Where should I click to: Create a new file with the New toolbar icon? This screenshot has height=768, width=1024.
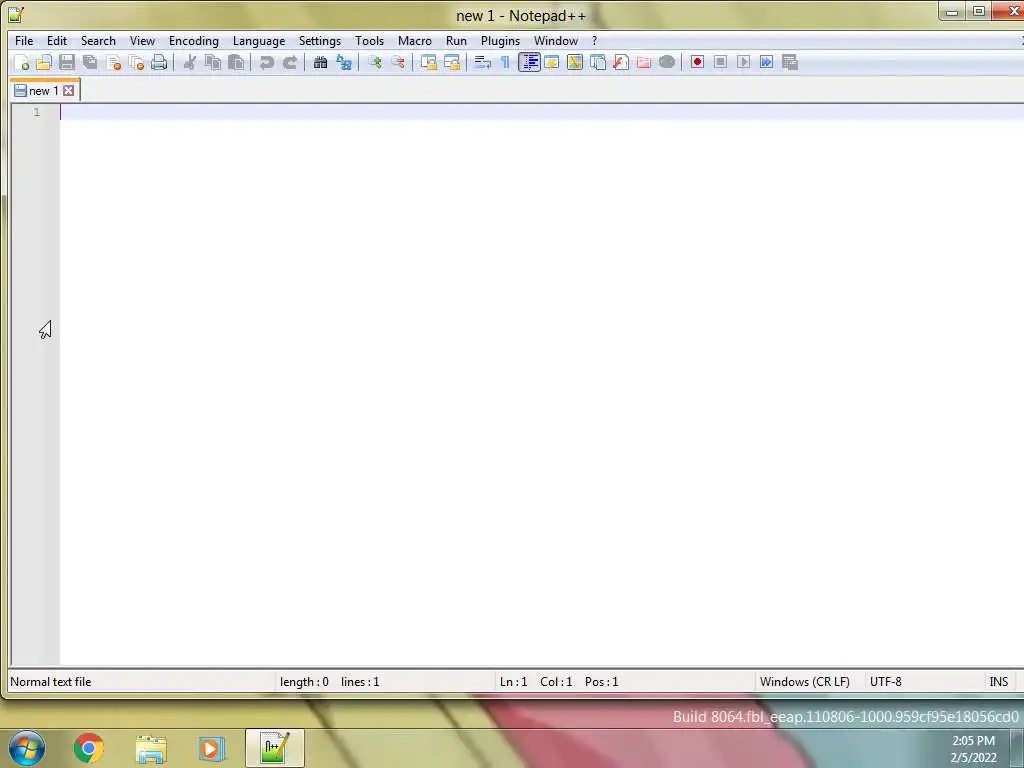[22, 63]
